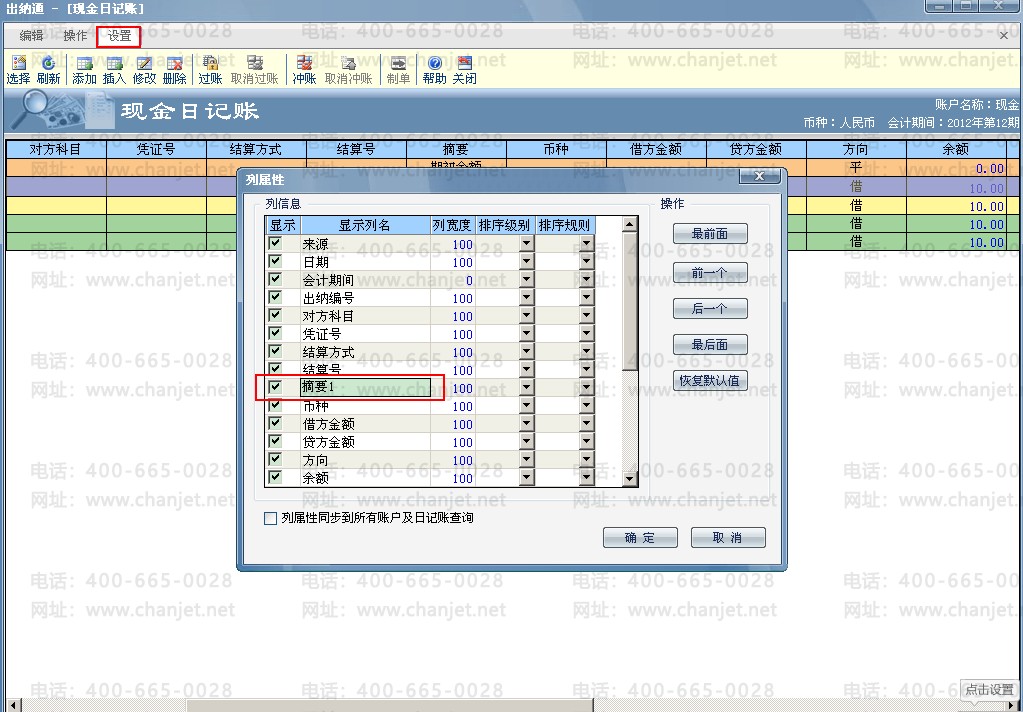Click the main window left scroll arrow
Screen dimensions: 1023x712
(x=12, y=705)
